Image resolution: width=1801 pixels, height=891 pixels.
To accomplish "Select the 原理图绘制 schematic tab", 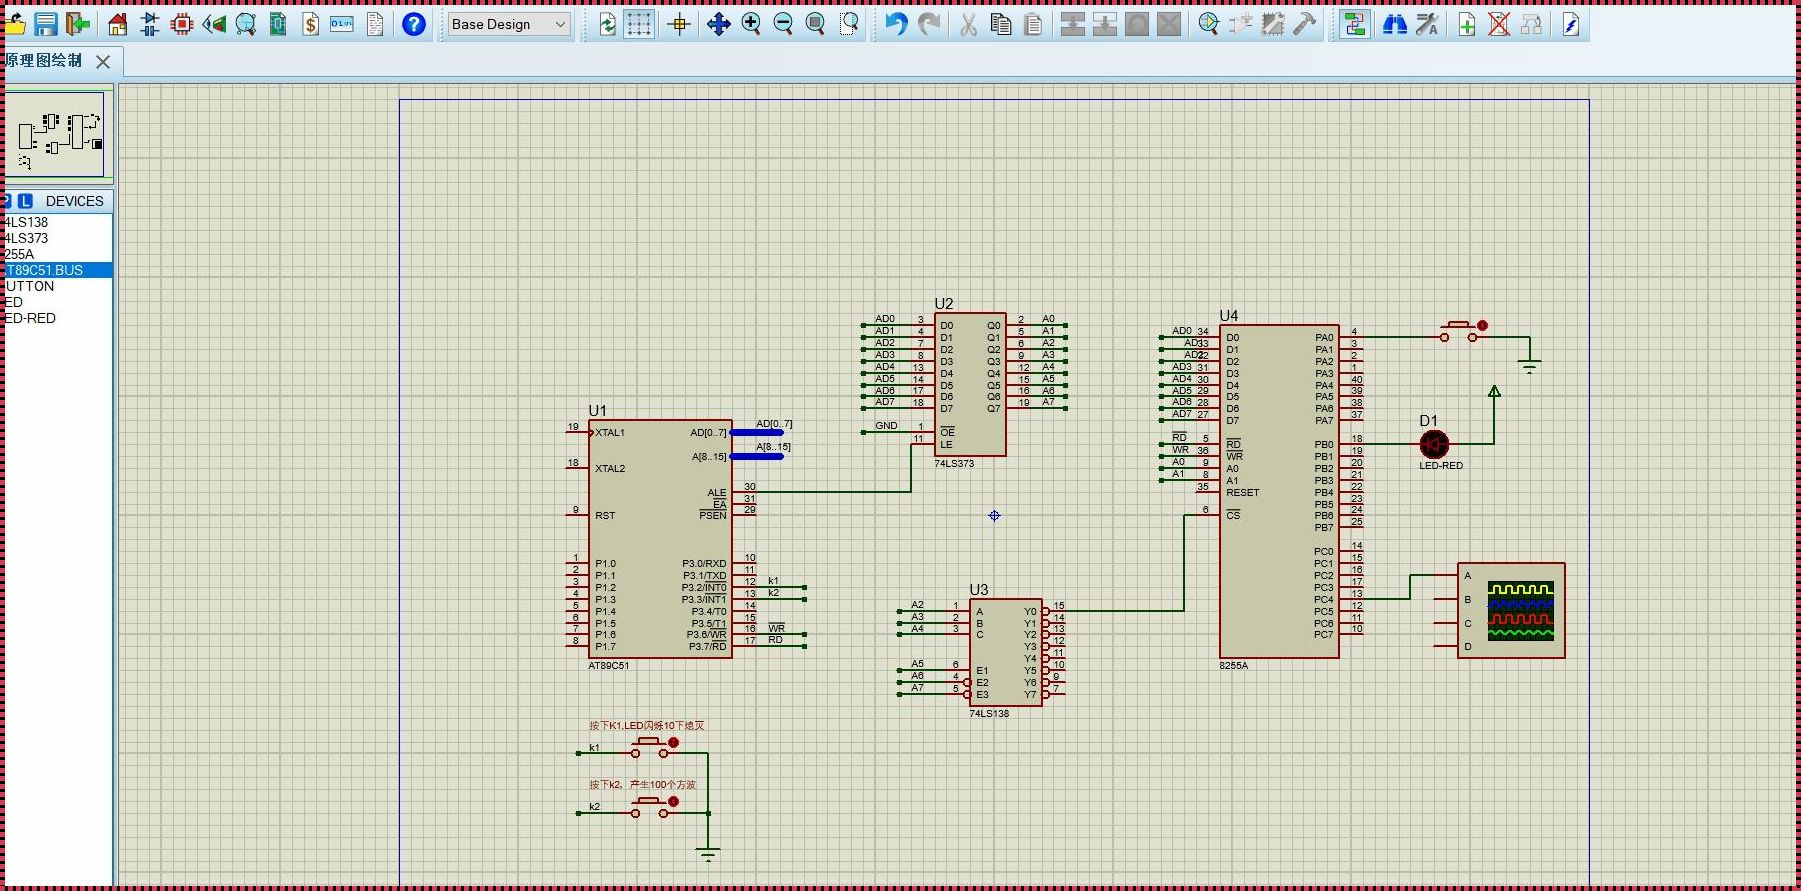I will coord(44,61).
